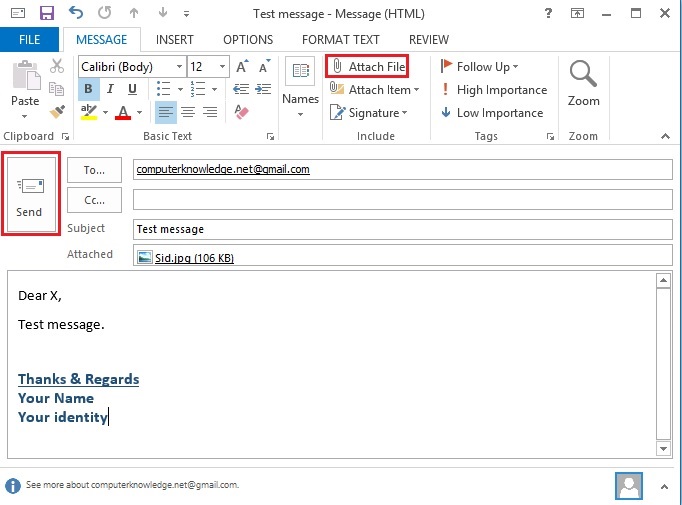
Task: Increase paragraph indent
Action: 264,89
